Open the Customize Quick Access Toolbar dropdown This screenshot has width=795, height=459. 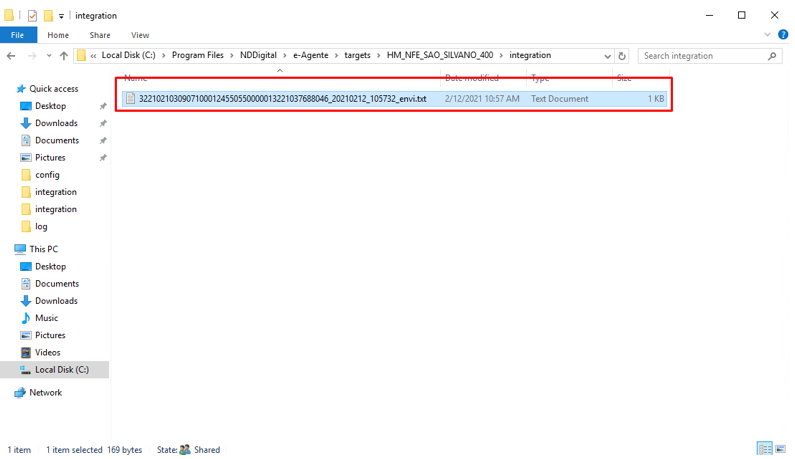pos(62,16)
